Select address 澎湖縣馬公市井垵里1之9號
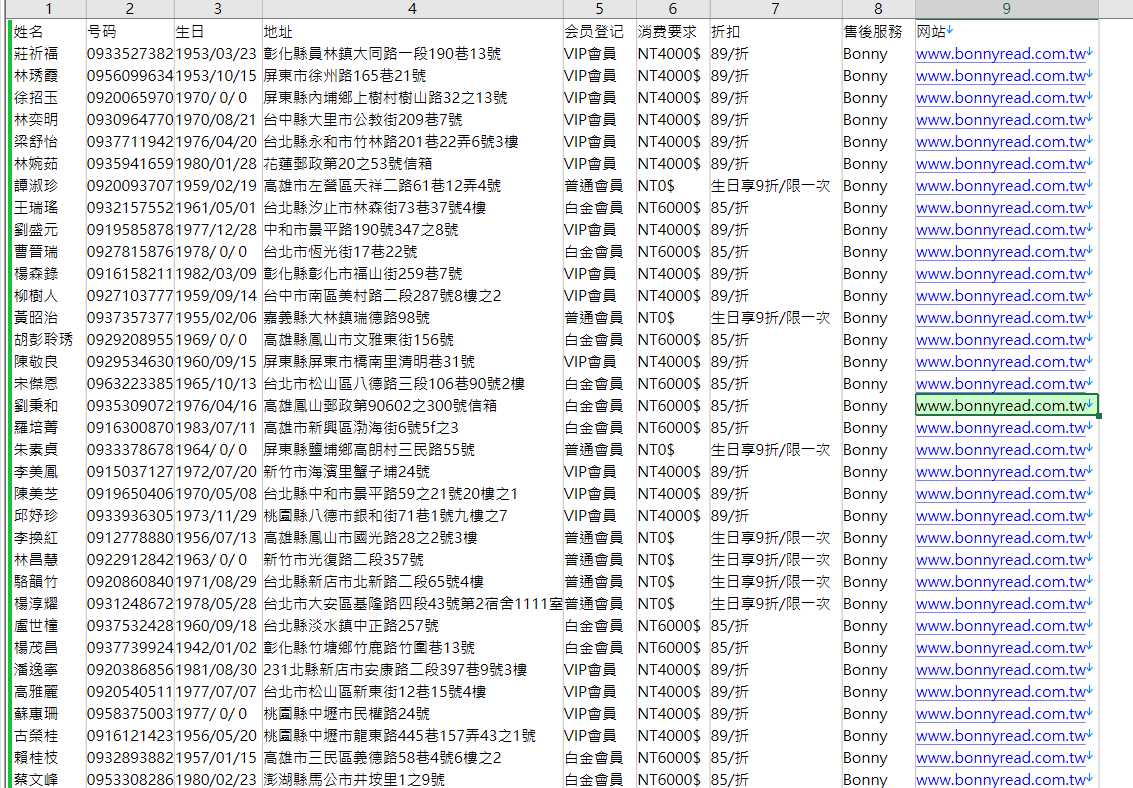This screenshot has width=1133, height=788. (413, 779)
